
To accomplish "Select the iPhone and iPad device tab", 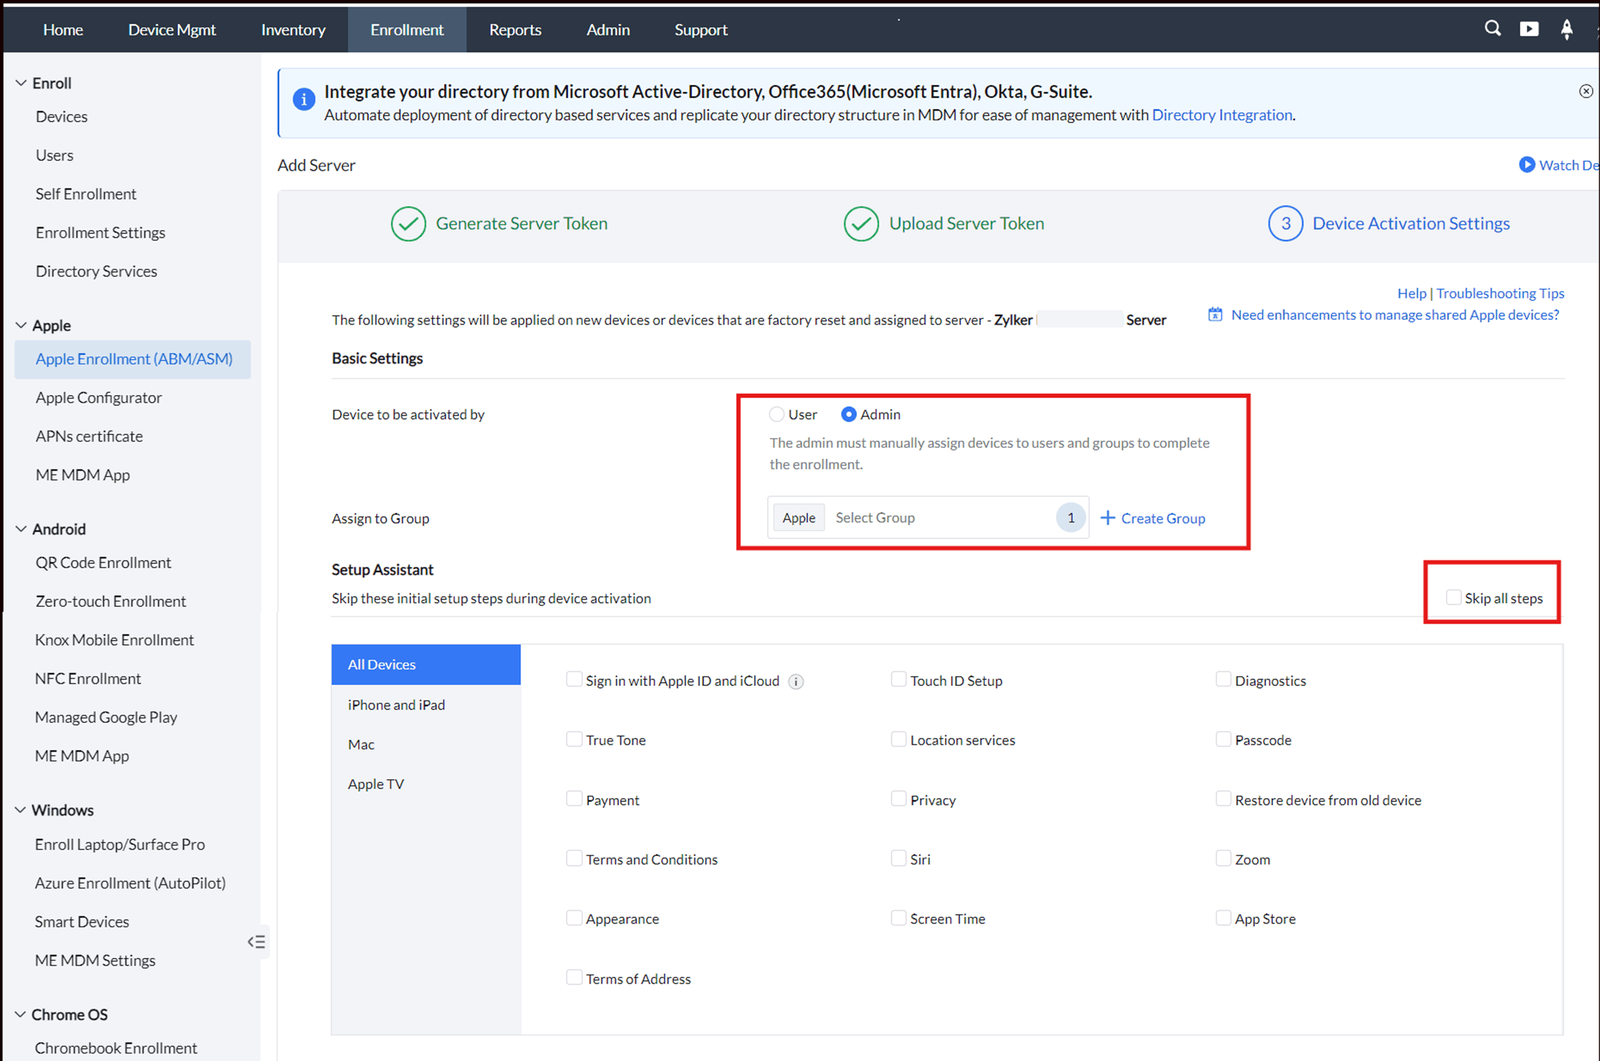I will pos(426,705).
